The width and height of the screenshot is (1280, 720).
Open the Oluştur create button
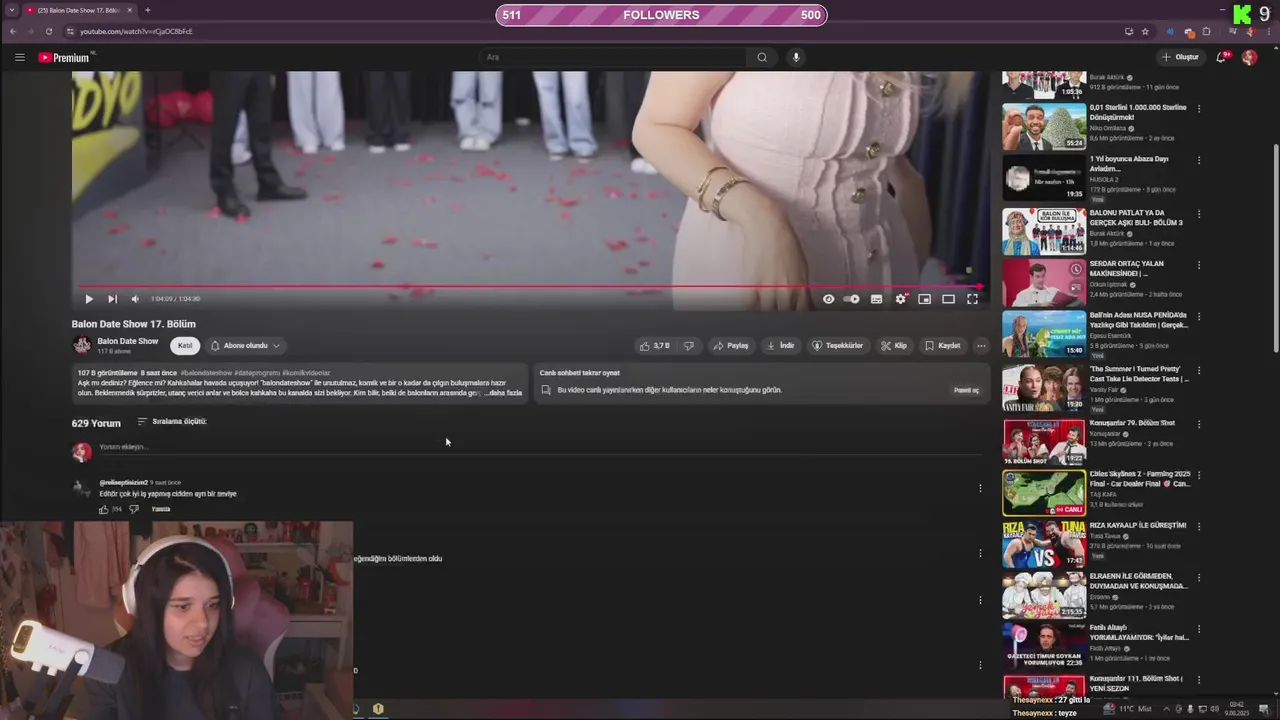pyautogui.click(x=1181, y=57)
